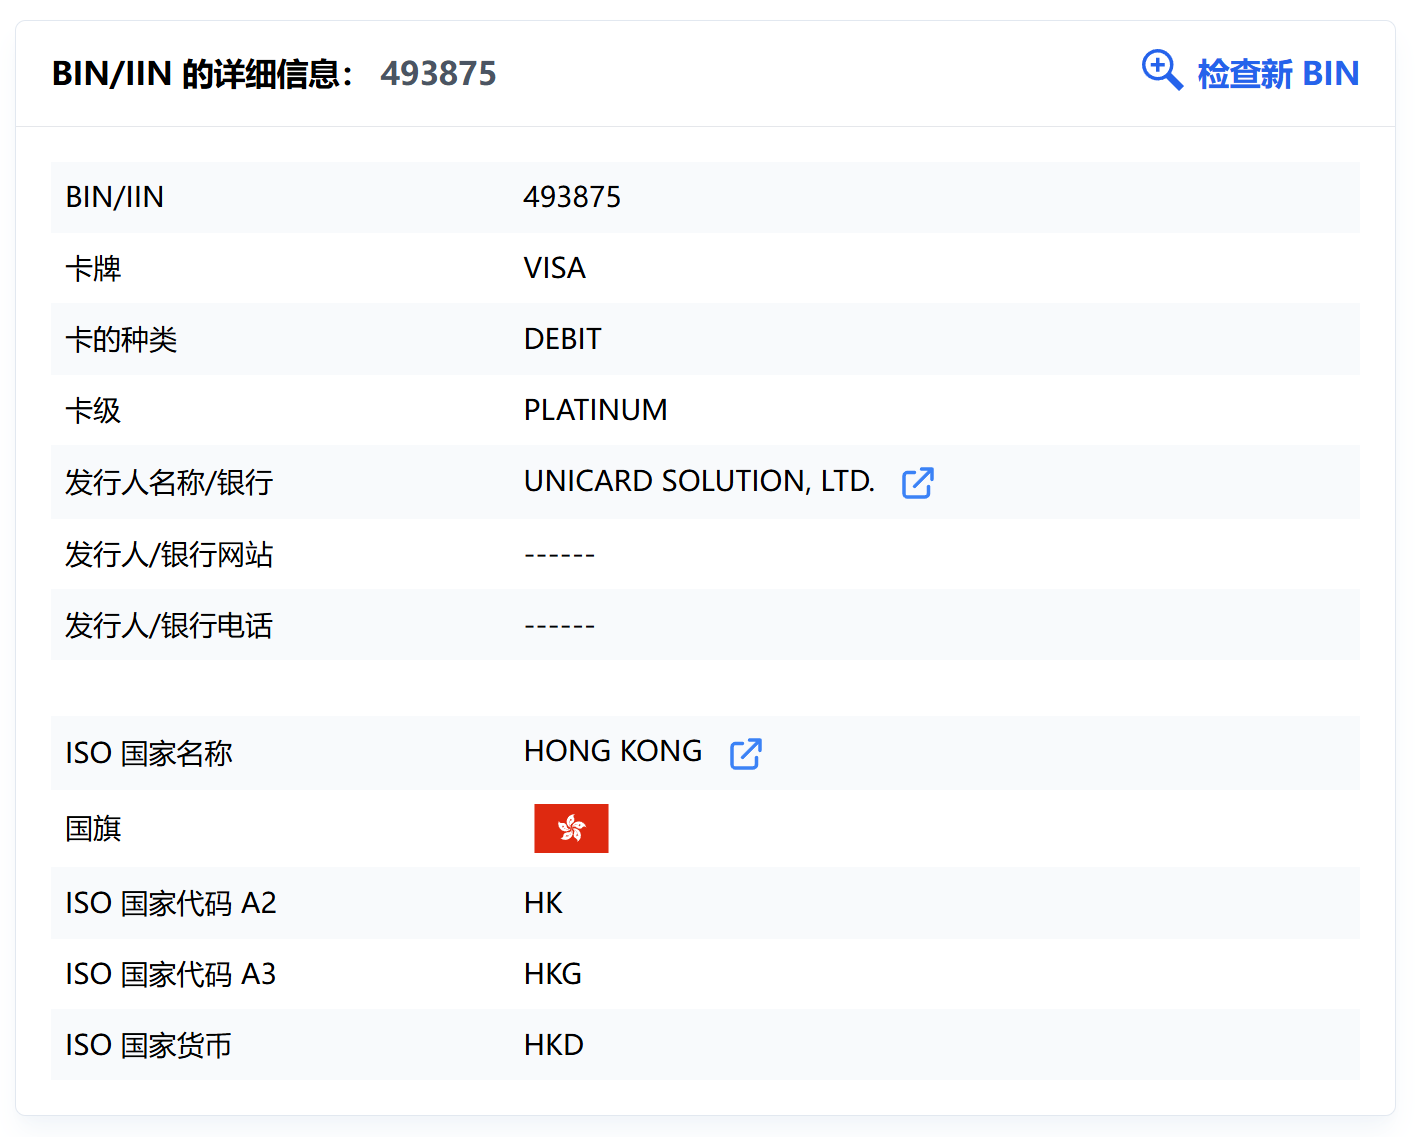The width and height of the screenshot is (1416, 1137).
Task: Click the VISA card brand value
Action: 555,268
